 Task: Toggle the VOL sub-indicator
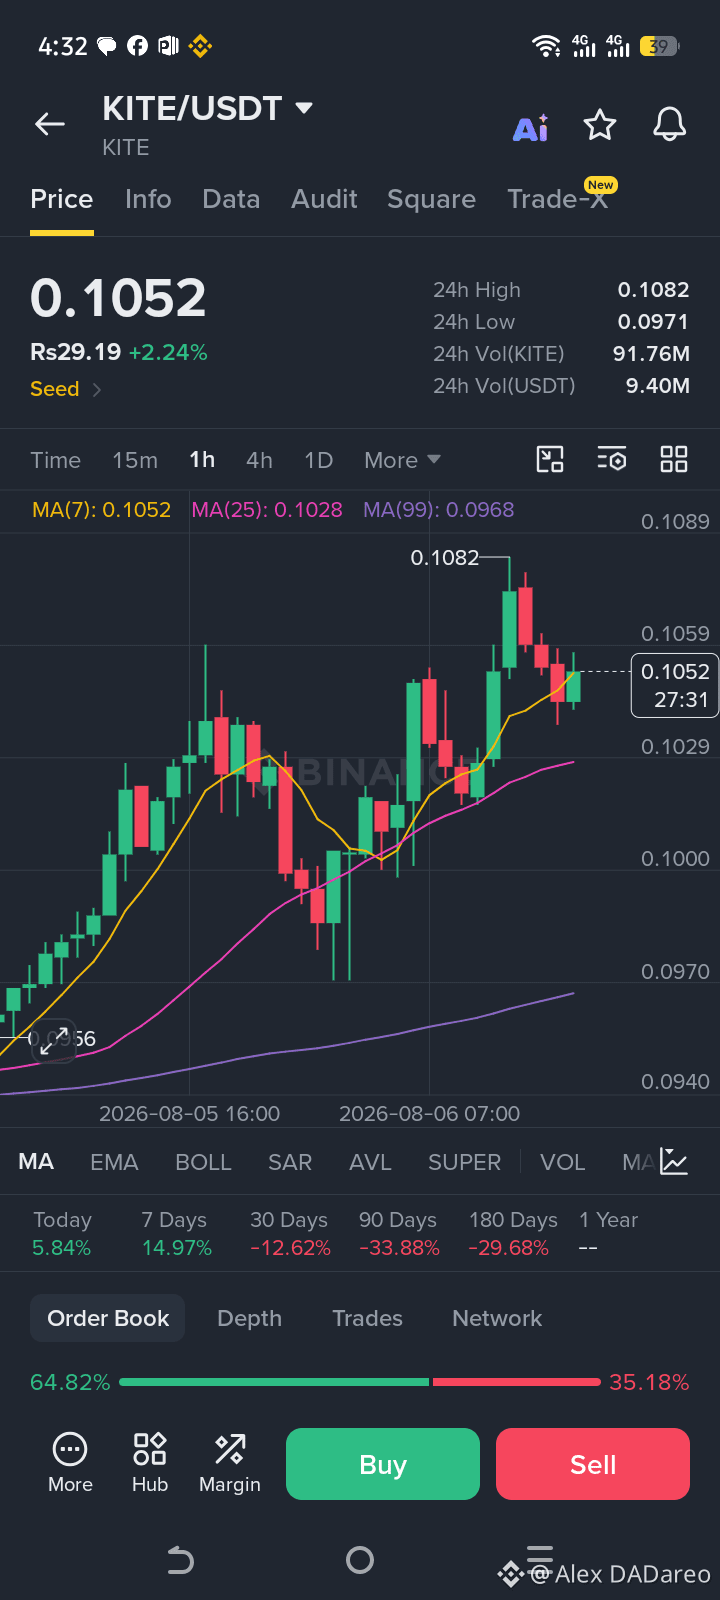(x=562, y=1162)
